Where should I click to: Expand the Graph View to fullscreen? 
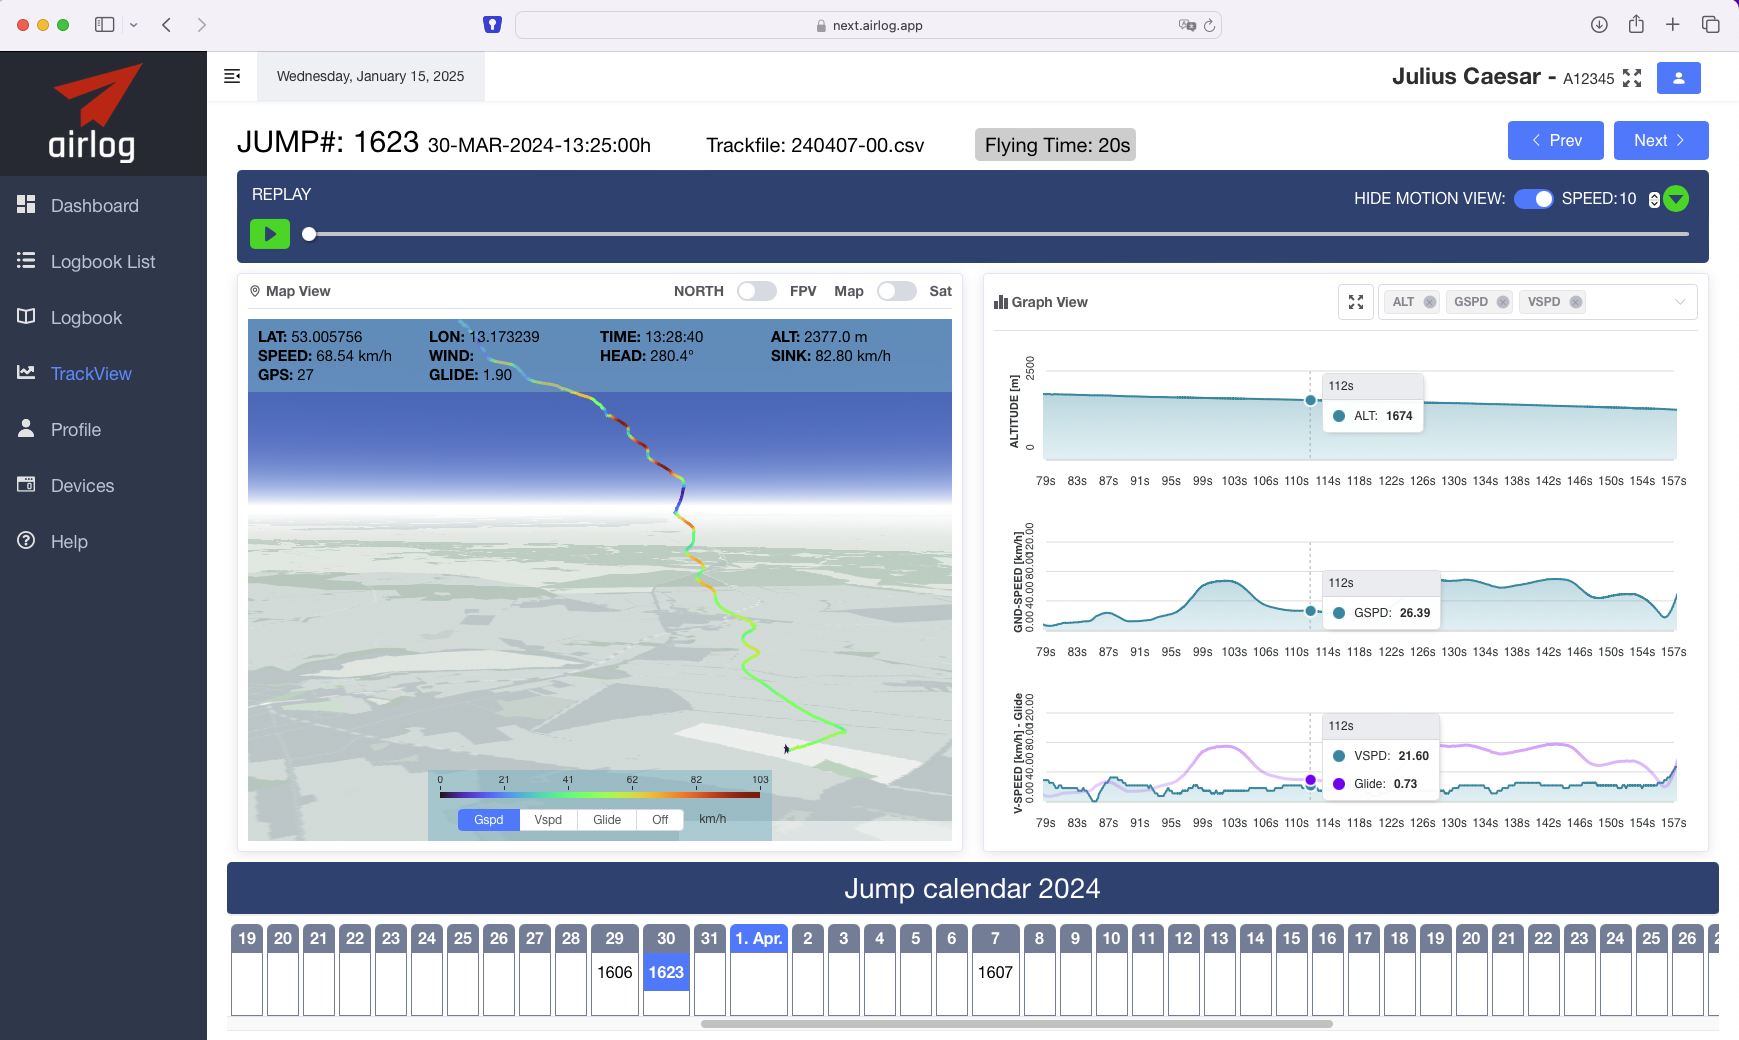pos(1355,302)
